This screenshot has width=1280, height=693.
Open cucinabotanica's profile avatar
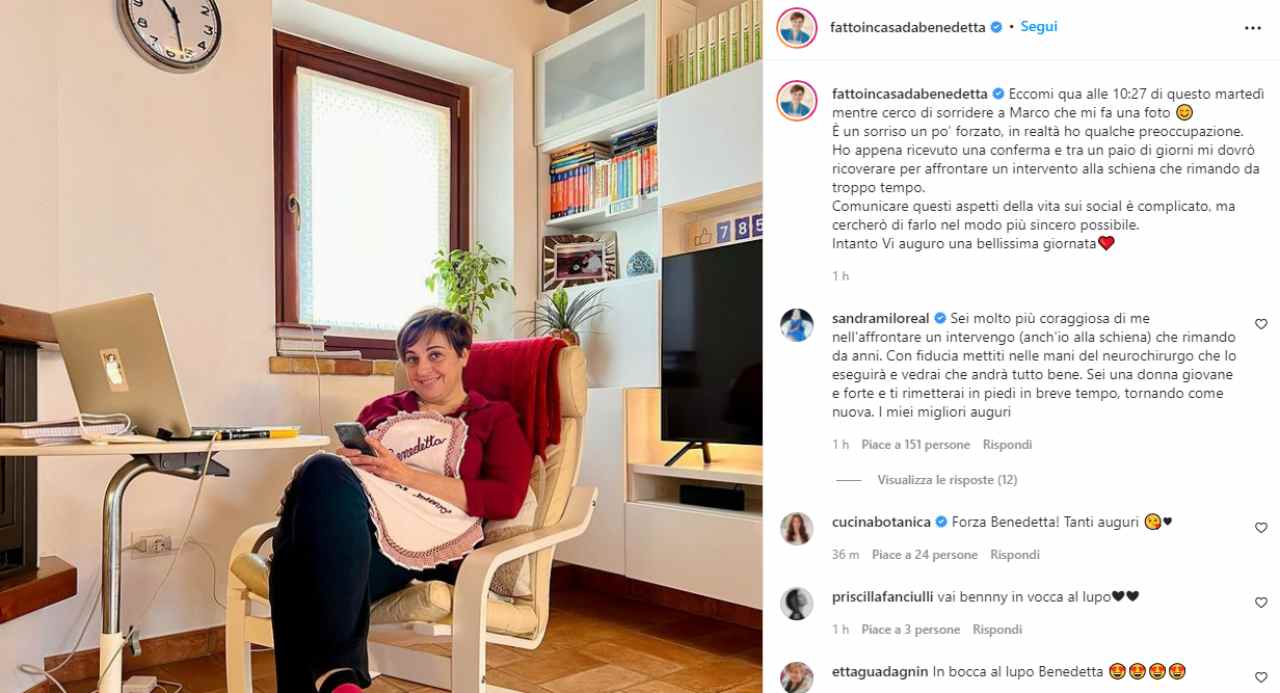tap(797, 528)
